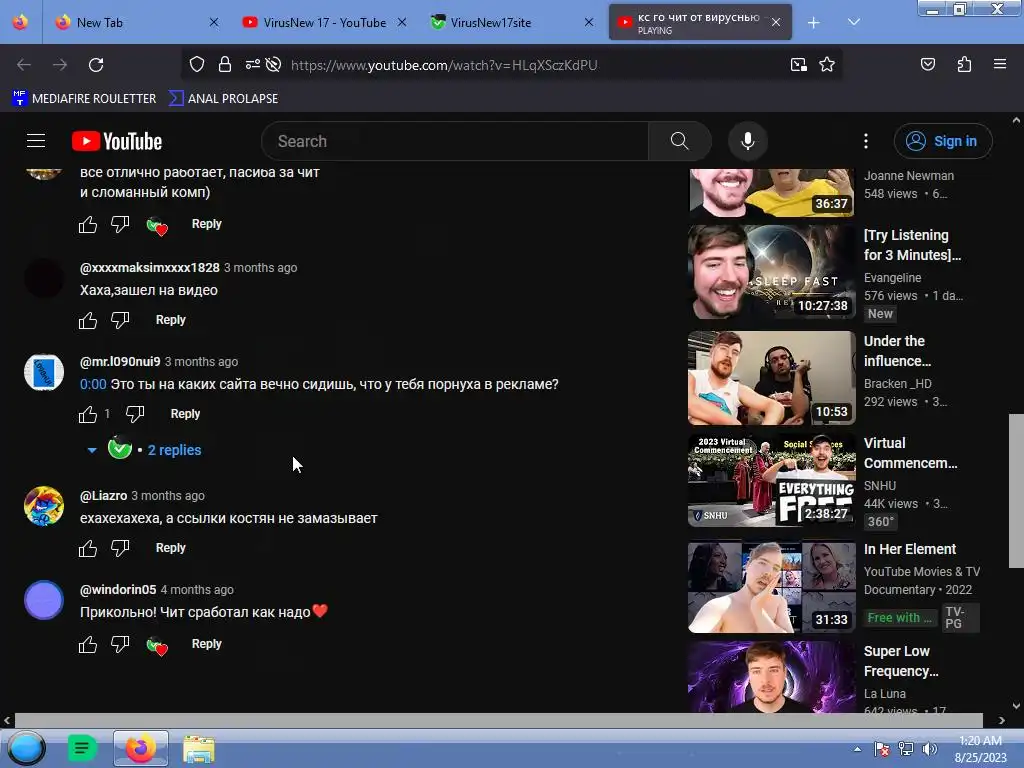Reply to @xxxxmaksimxxxx1828's comment
Viewport: 1024px width, 768px height.
170,320
